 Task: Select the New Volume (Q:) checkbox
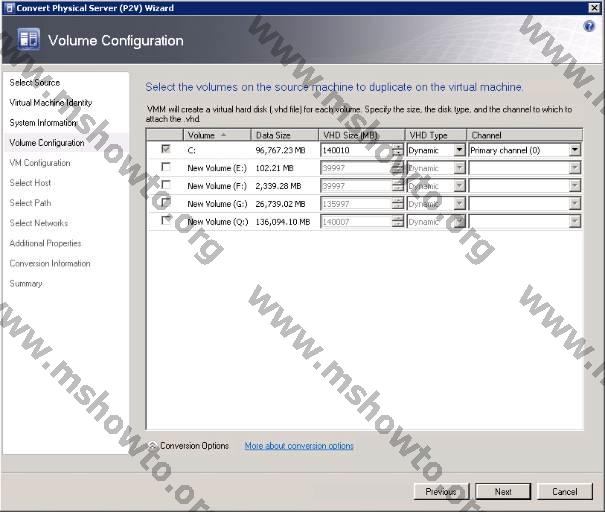pyautogui.click(x=166, y=220)
